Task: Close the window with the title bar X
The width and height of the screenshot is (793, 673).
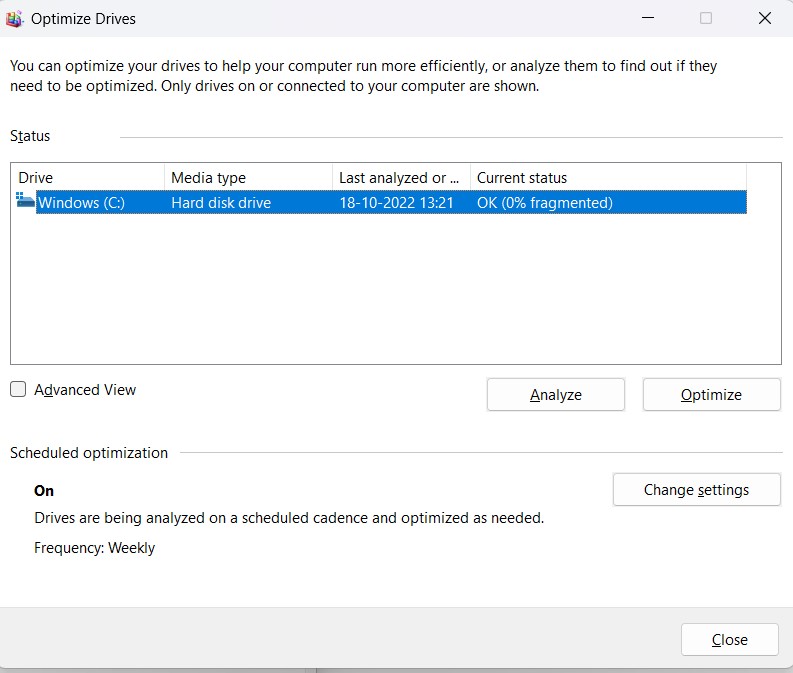Action: (765, 18)
